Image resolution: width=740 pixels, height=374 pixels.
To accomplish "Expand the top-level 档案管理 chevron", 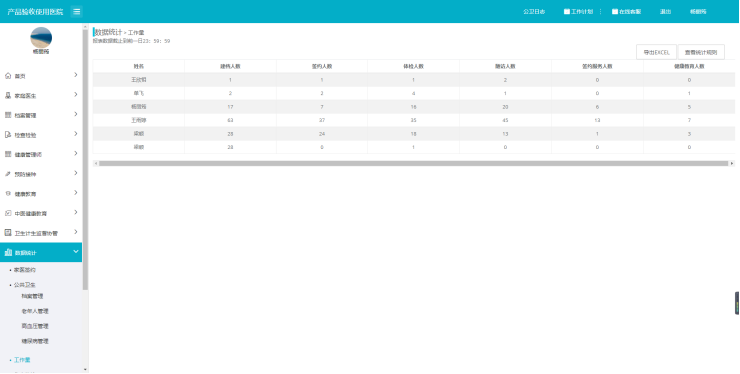I will [76, 114].
